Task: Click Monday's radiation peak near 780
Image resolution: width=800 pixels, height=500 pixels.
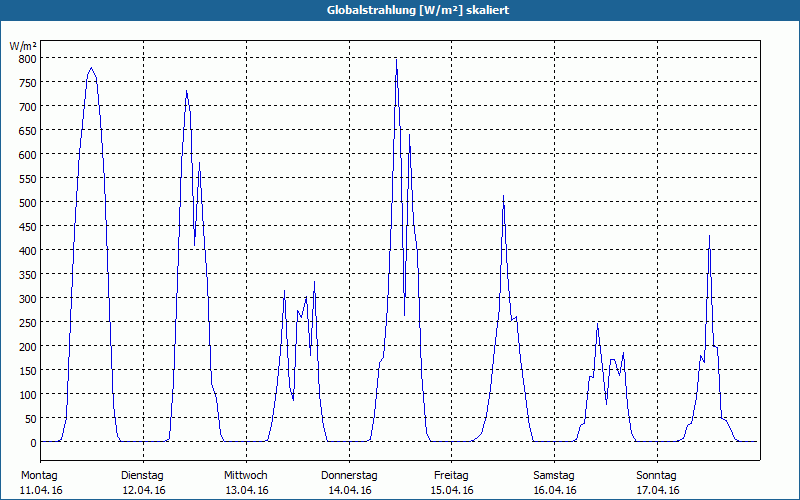Action: coord(91,68)
